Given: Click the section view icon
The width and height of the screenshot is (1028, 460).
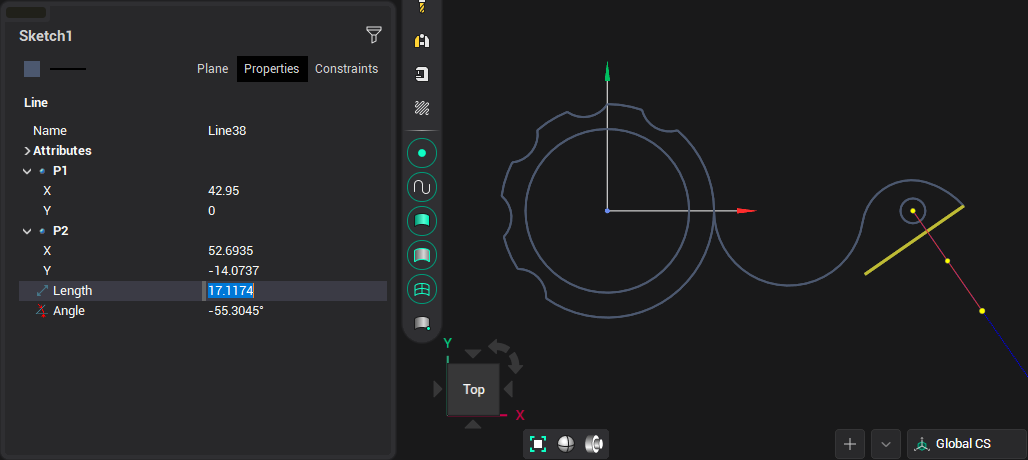Looking at the screenshot, I should tap(593, 444).
